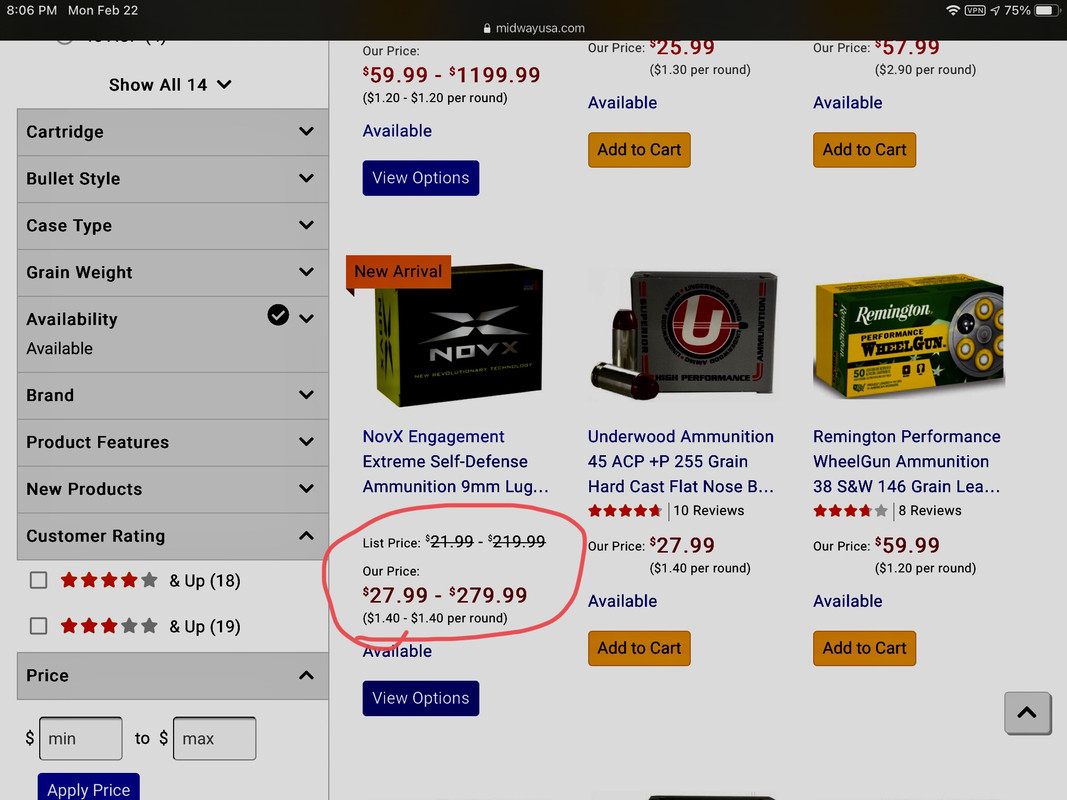Tap the midwayusa.com address bar

pyautogui.click(x=534, y=28)
